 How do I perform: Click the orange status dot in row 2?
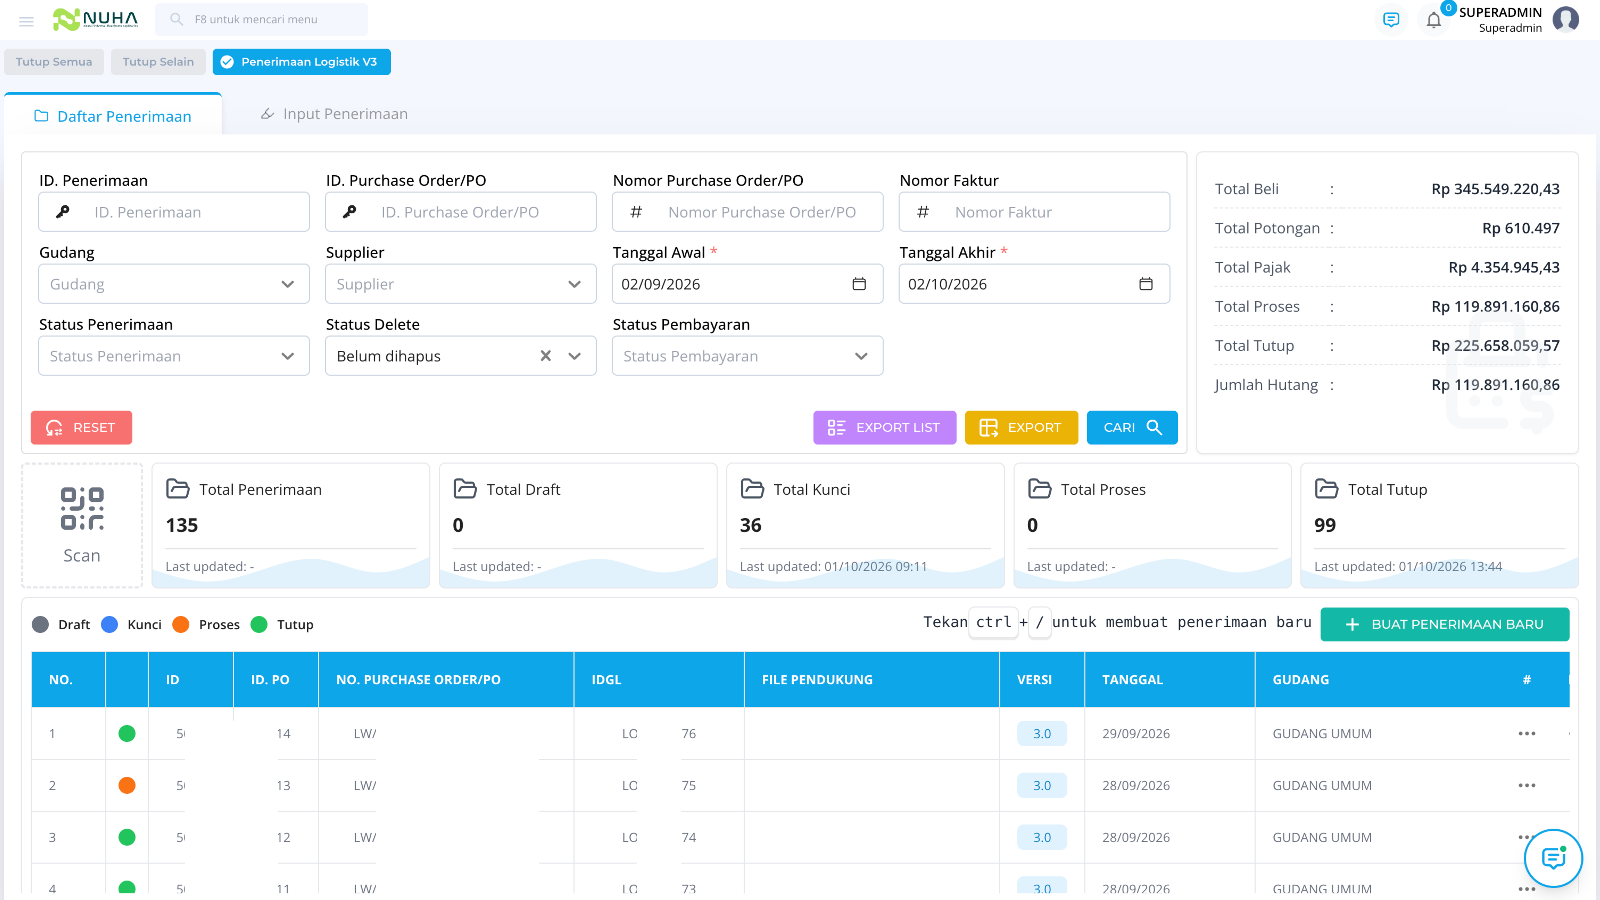[x=127, y=786]
